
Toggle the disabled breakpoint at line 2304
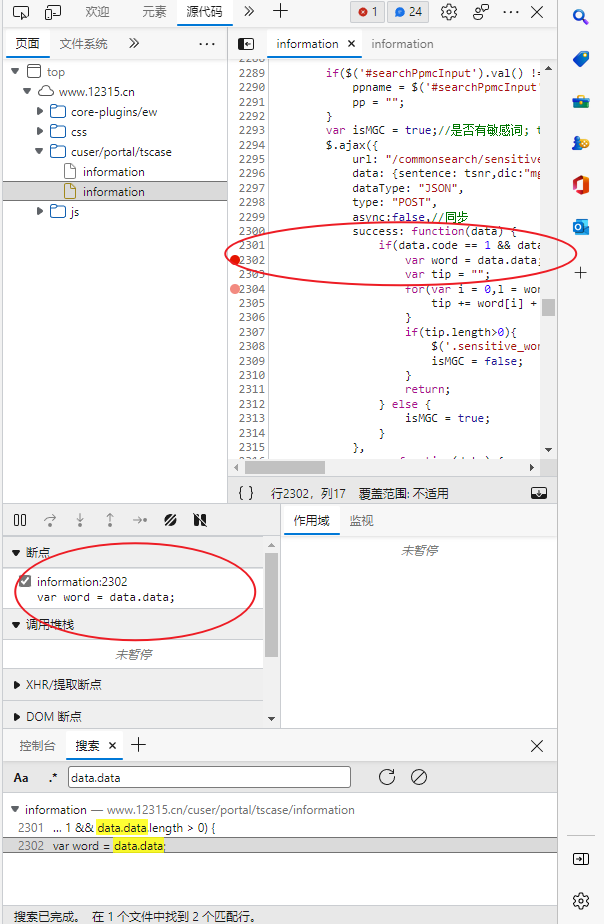point(235,289)
